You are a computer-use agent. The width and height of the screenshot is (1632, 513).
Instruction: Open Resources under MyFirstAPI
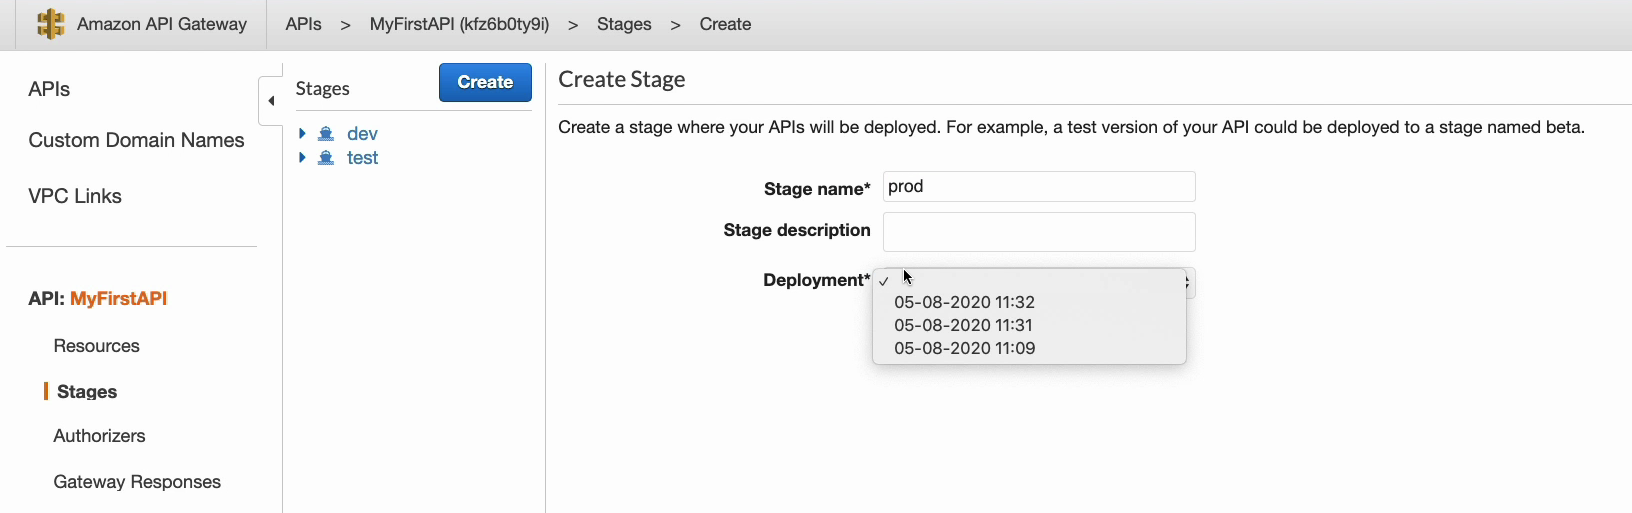[96, 346]
